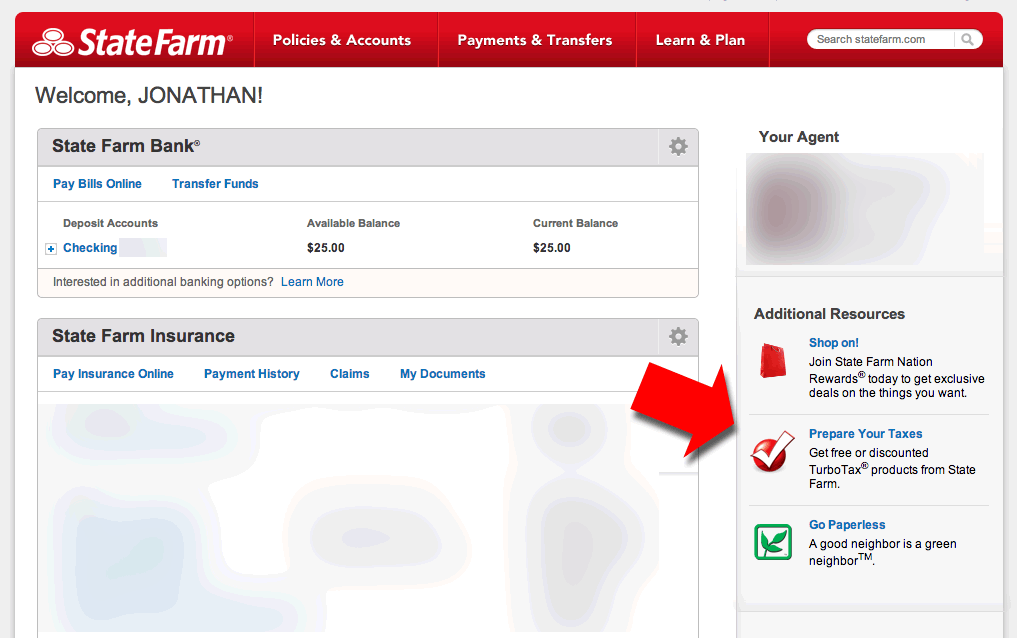Click the Current Balance $25.00 value
The image size is (1017, 638).
coord(552,248)
